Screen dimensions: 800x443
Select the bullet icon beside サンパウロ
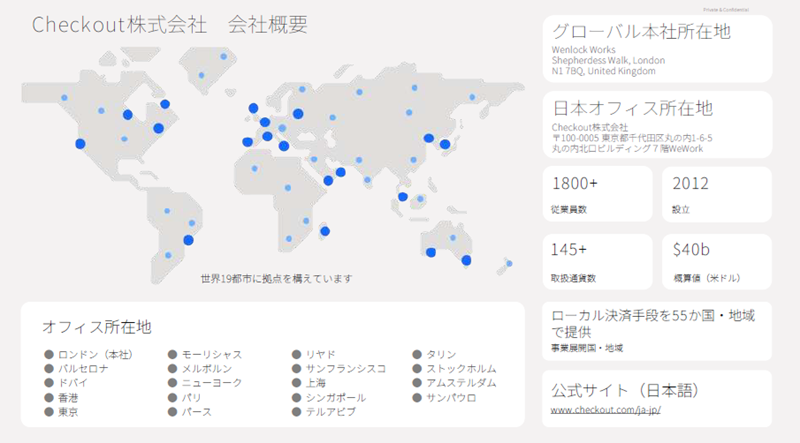[x=417, y=397]
